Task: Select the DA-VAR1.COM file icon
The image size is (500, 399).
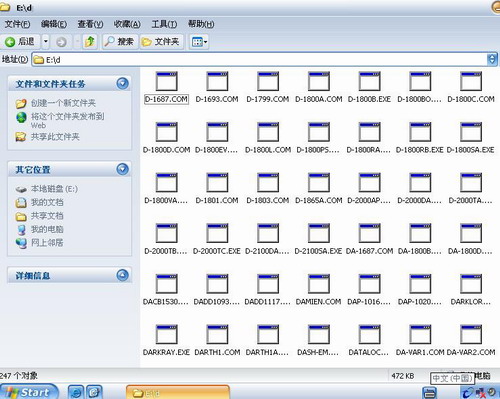Action: coord(420,334)
